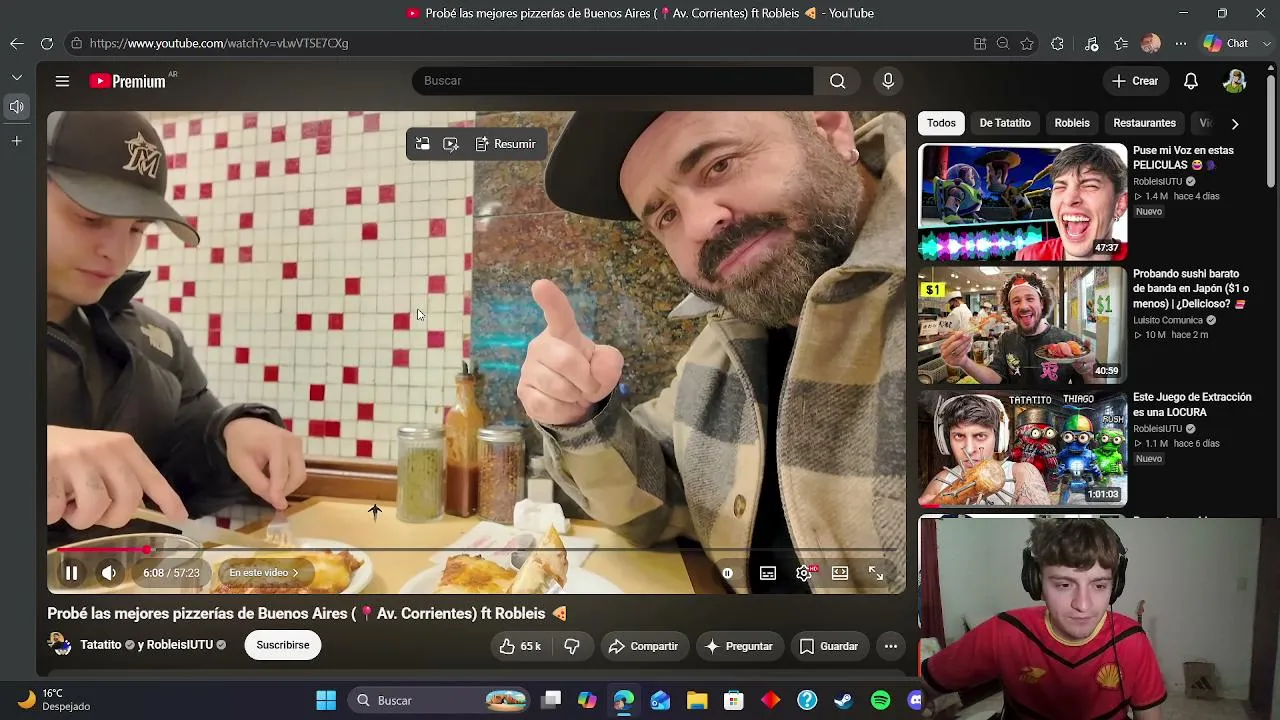Click the audio-playing tab in vertical tabs
1280x720 pixels.
[17, 107]
